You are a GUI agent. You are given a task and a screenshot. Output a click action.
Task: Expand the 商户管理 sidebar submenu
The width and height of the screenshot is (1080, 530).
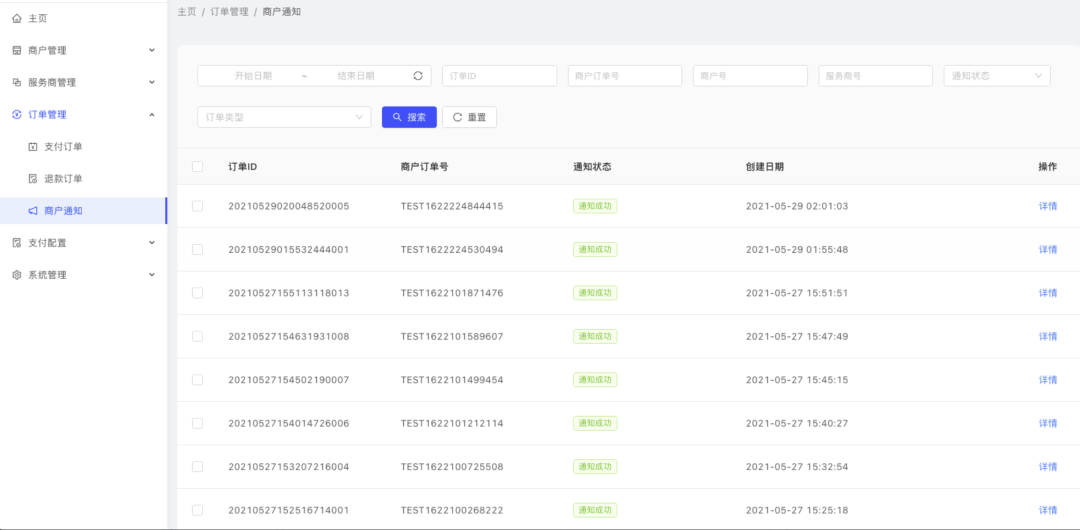point(152,50)
